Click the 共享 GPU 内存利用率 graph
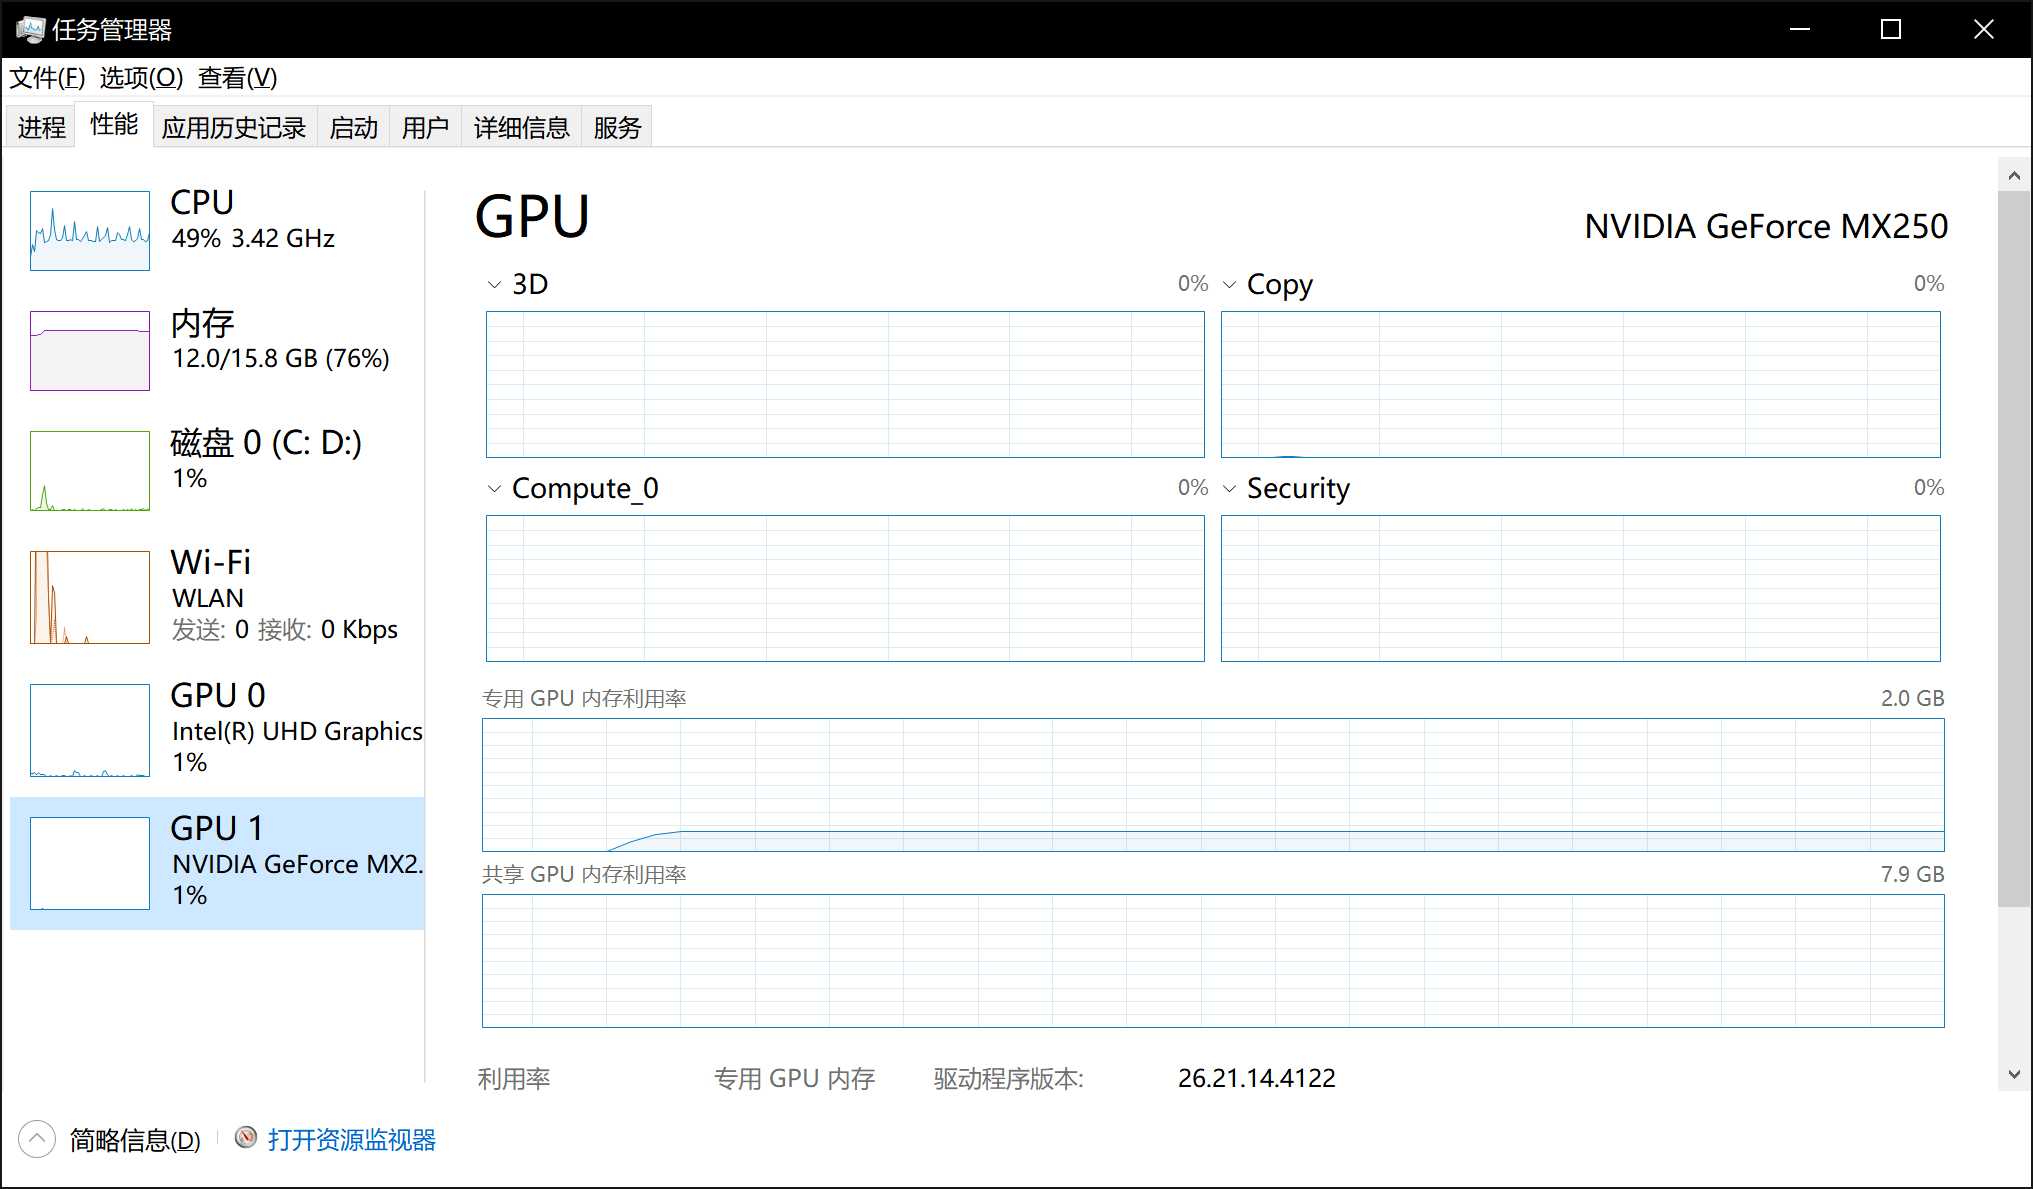Image resolution: width=2033 pixels, height=1189 pixels. coord(1213,961)
